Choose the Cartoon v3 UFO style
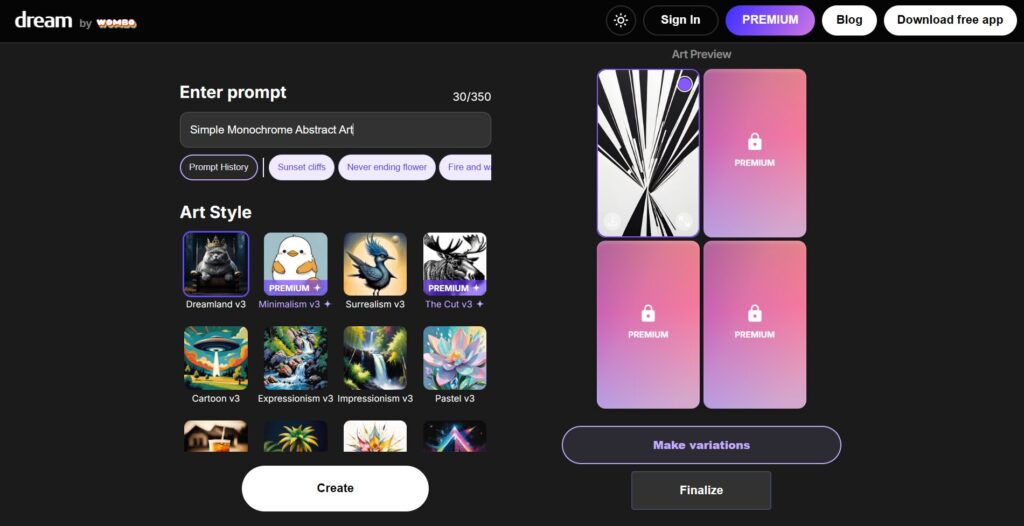This screenshot has width=1024, height=526. tap(216, 358)
